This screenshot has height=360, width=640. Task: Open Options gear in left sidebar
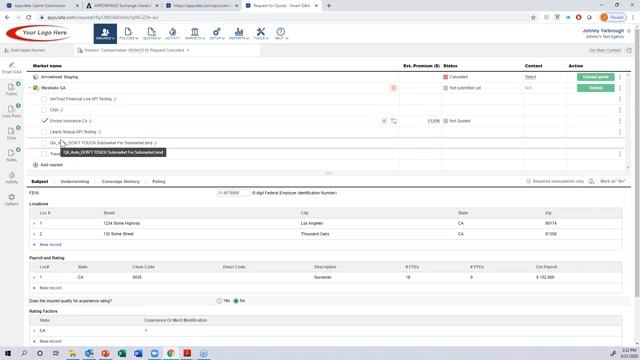(11, 200)
